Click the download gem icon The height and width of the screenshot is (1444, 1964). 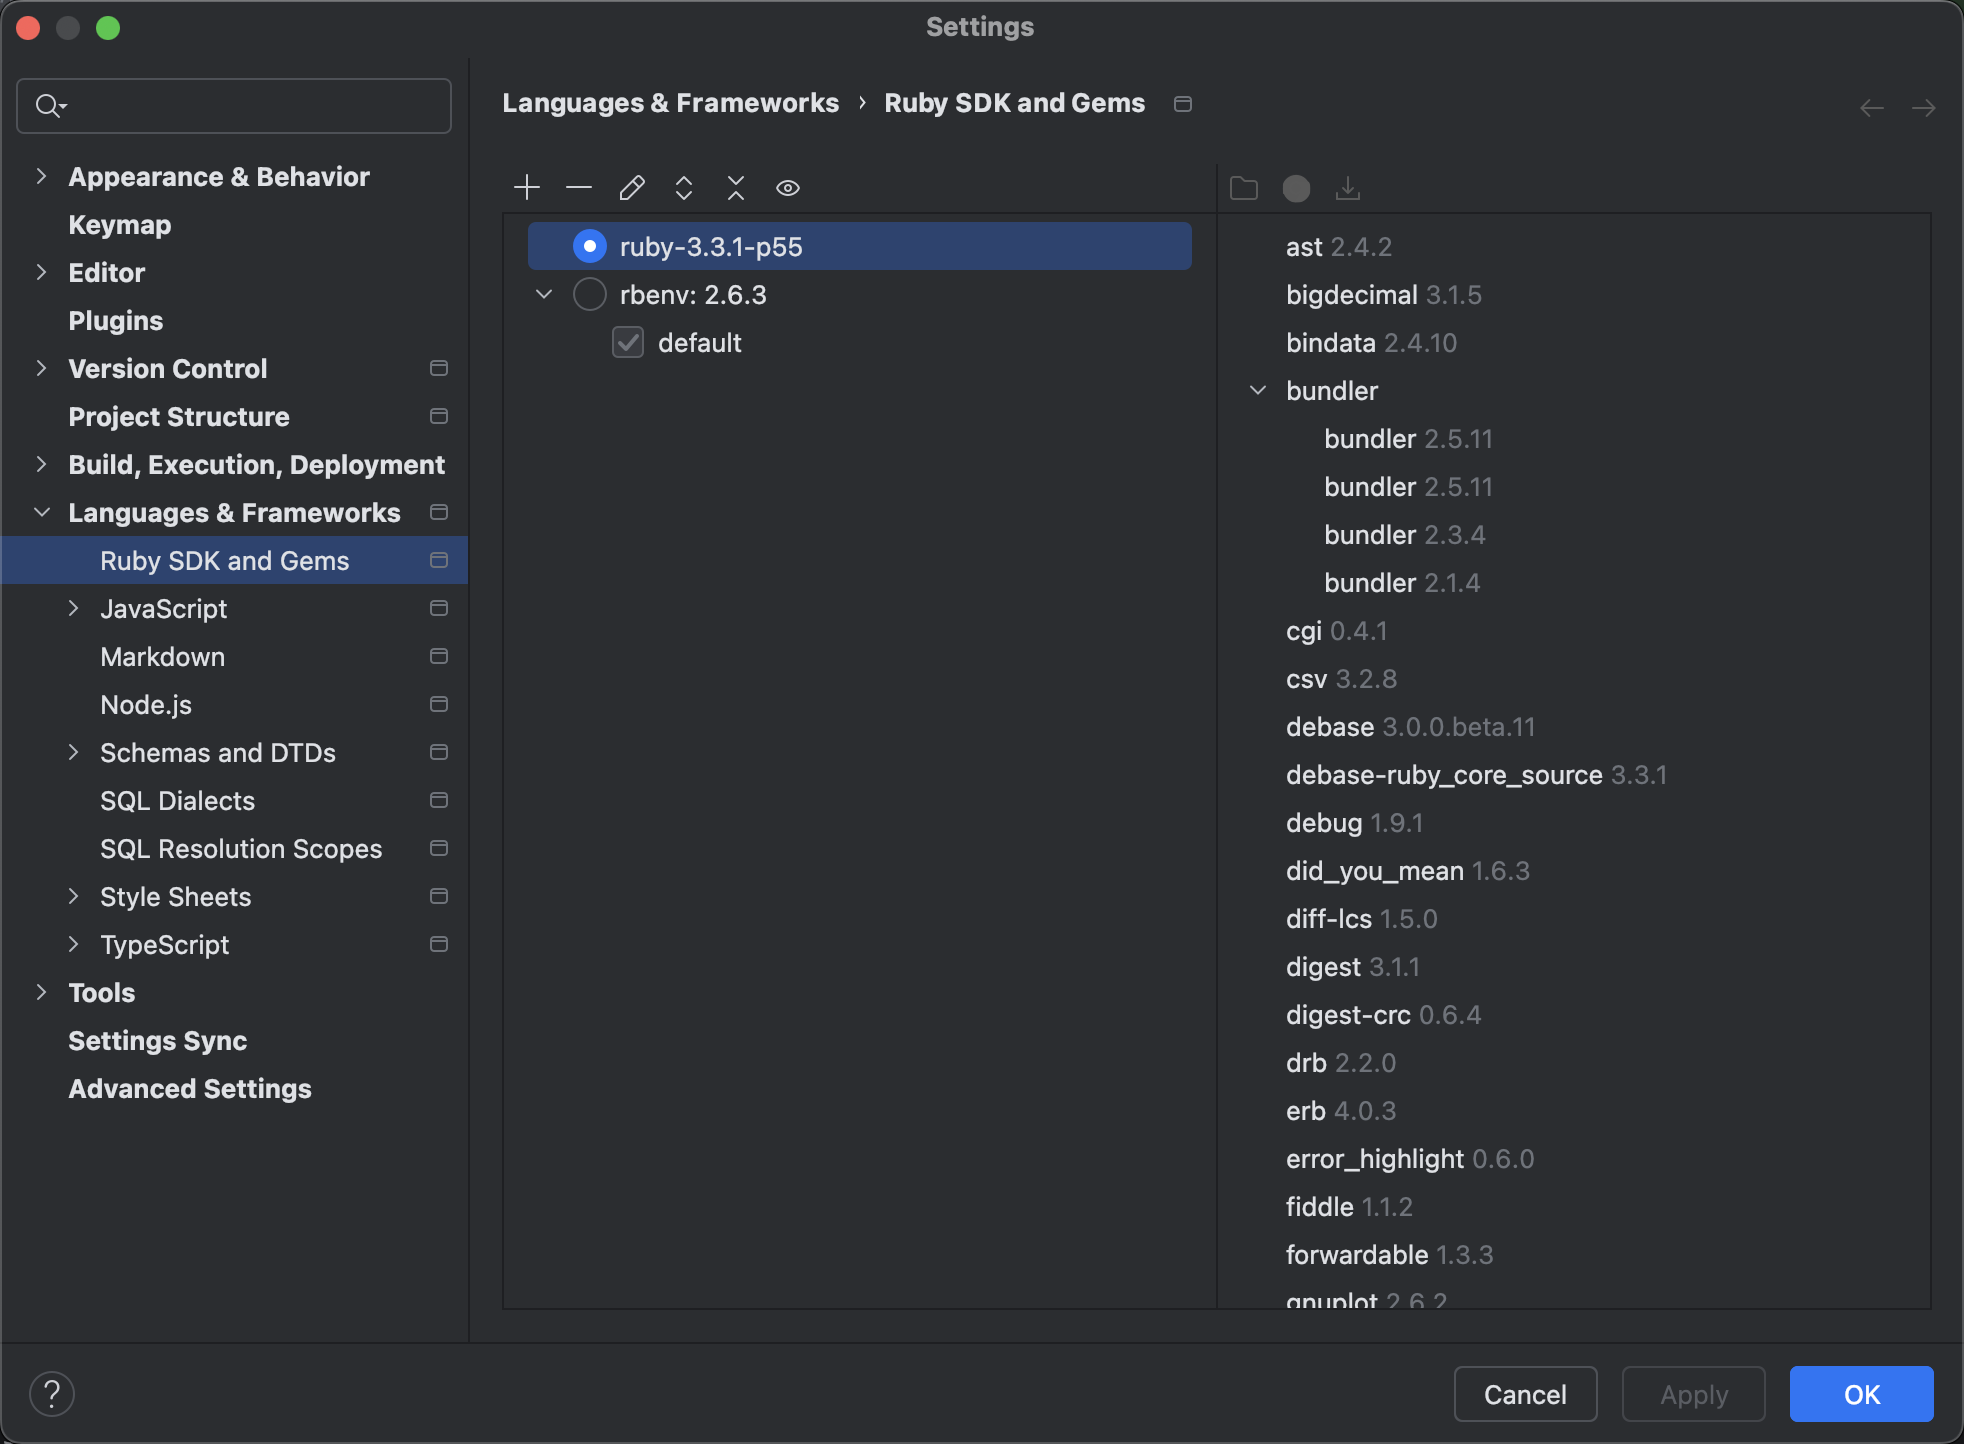1348,188
